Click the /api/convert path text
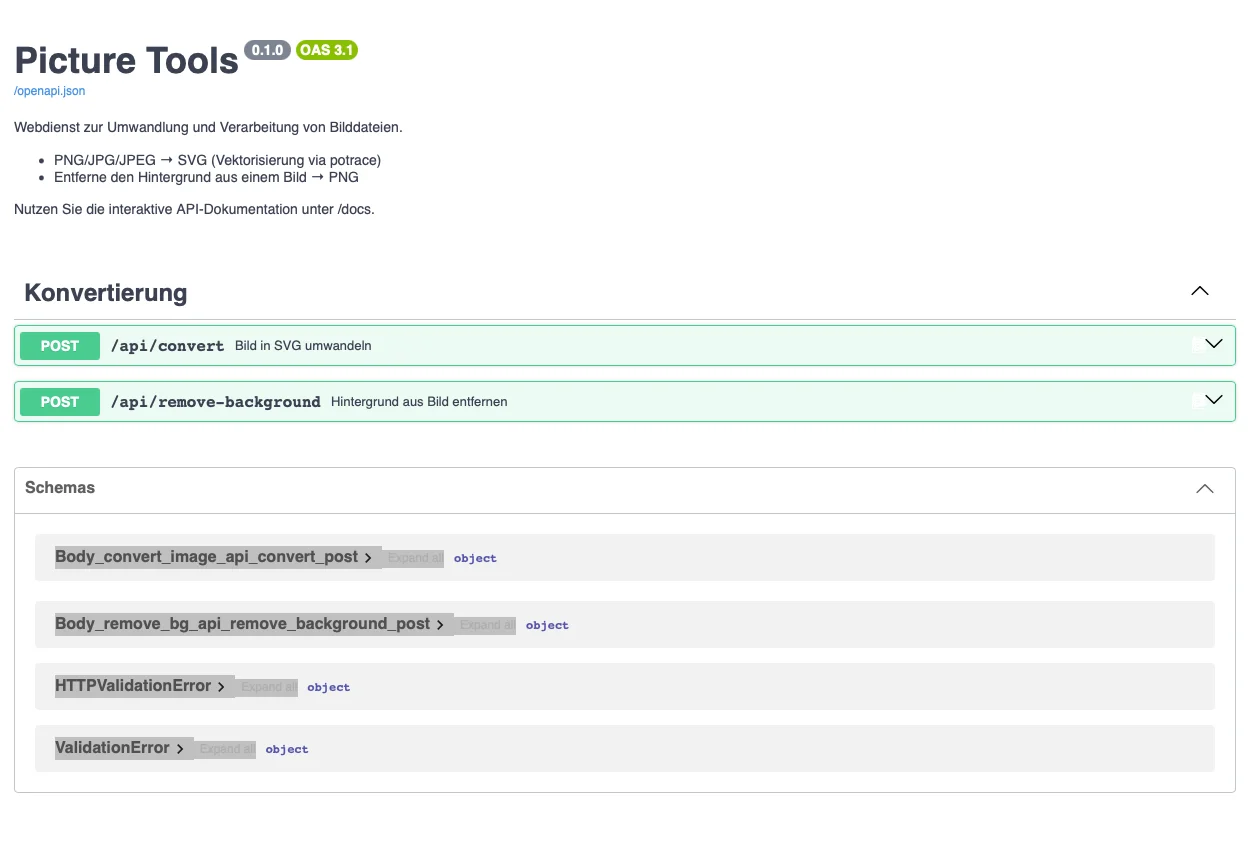Image resolution: width=1251 pixels, height=848 pixels. tap(167, 346)
